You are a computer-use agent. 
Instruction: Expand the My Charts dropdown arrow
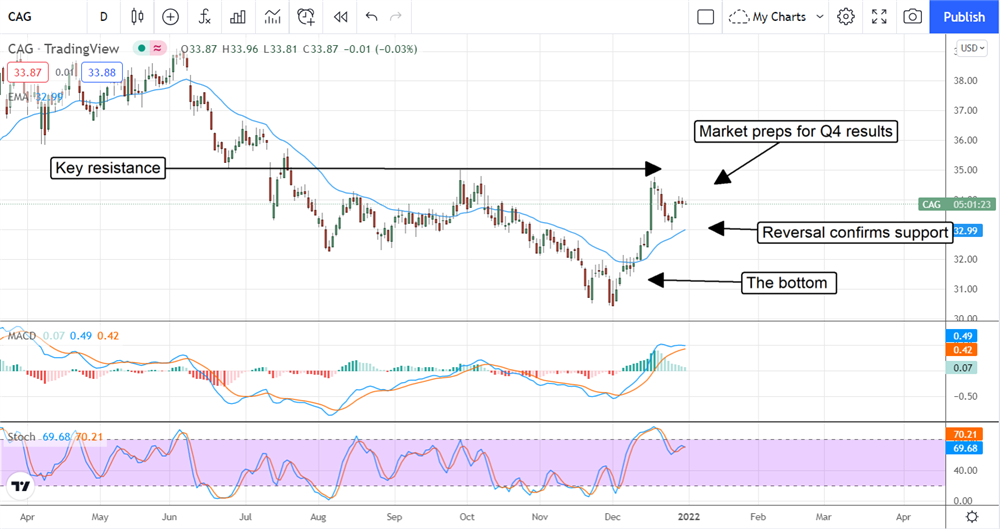[x=820, y=17]
